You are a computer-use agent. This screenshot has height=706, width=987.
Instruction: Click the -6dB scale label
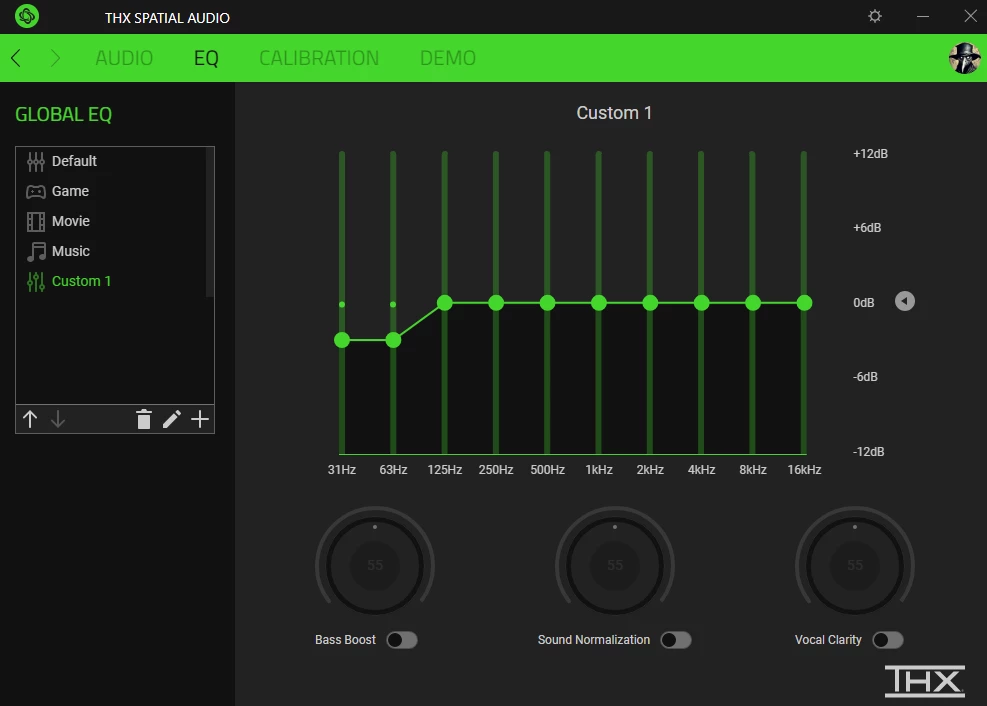866,377
